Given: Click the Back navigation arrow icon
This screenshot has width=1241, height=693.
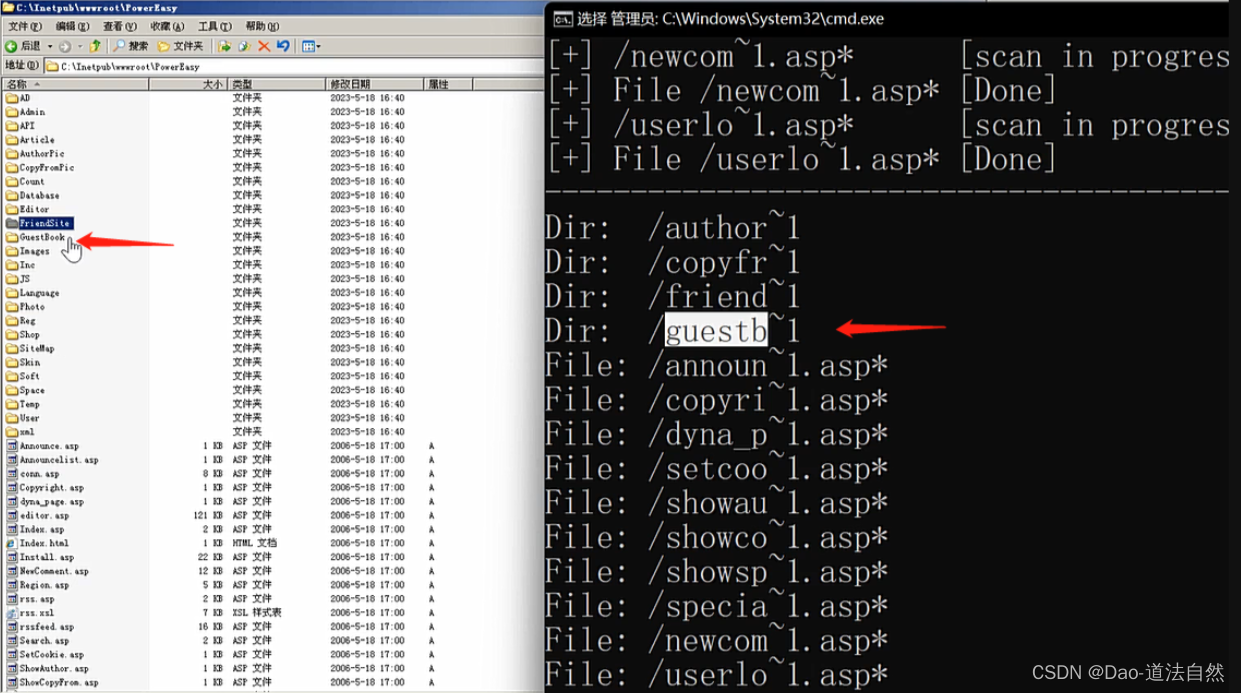Looking at the screenshot, I should point(12,46).
